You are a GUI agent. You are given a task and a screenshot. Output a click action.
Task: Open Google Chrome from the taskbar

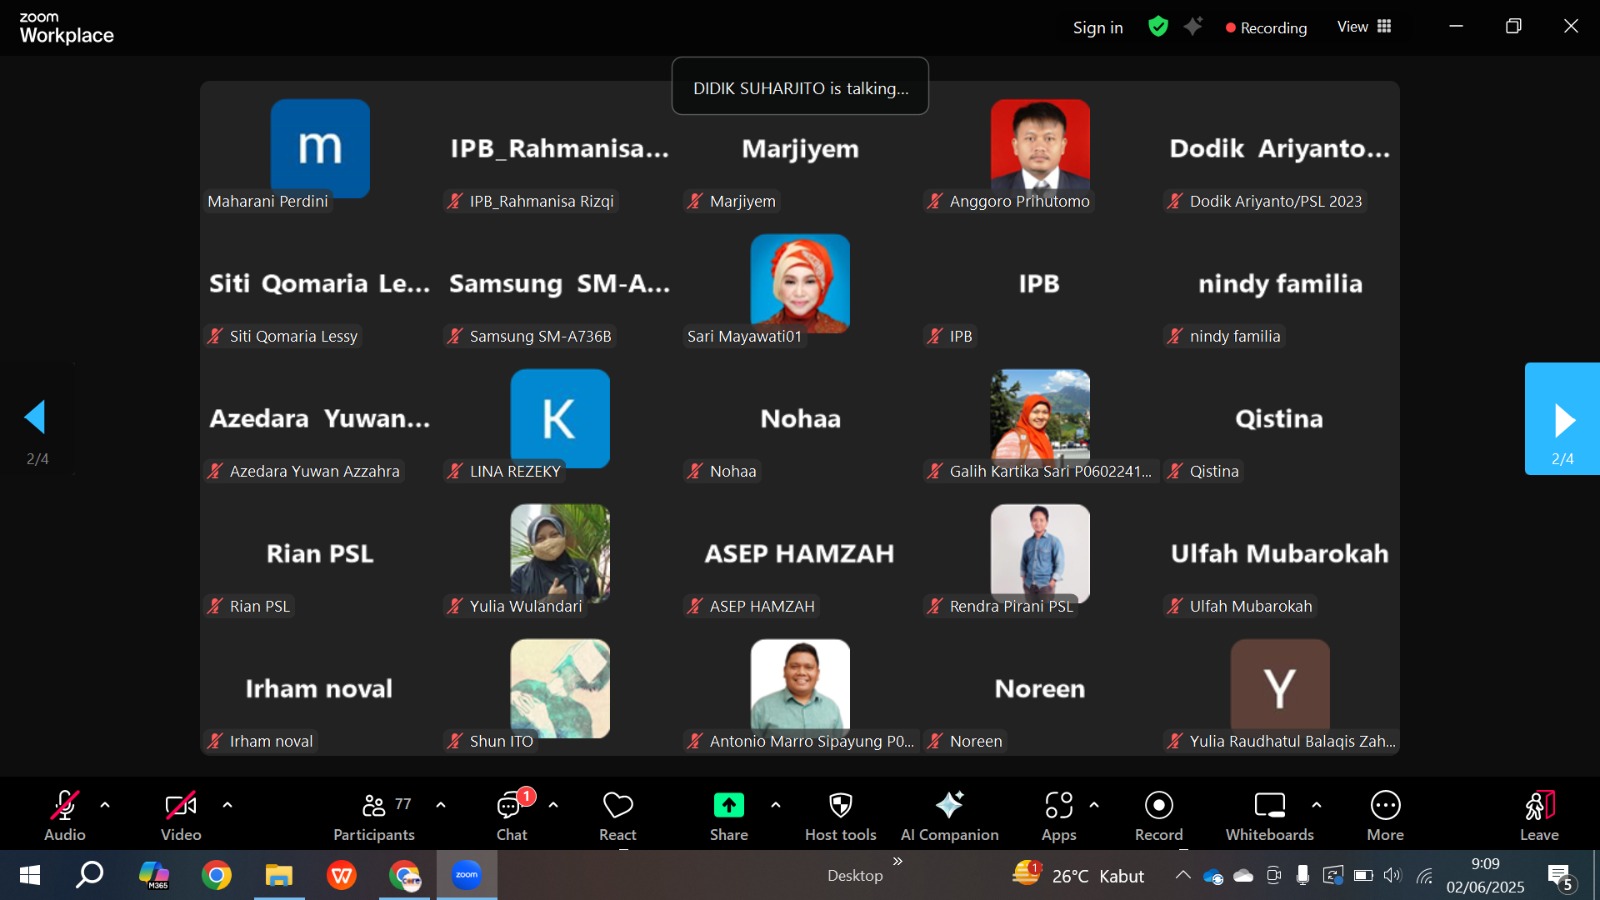(216, 876)
